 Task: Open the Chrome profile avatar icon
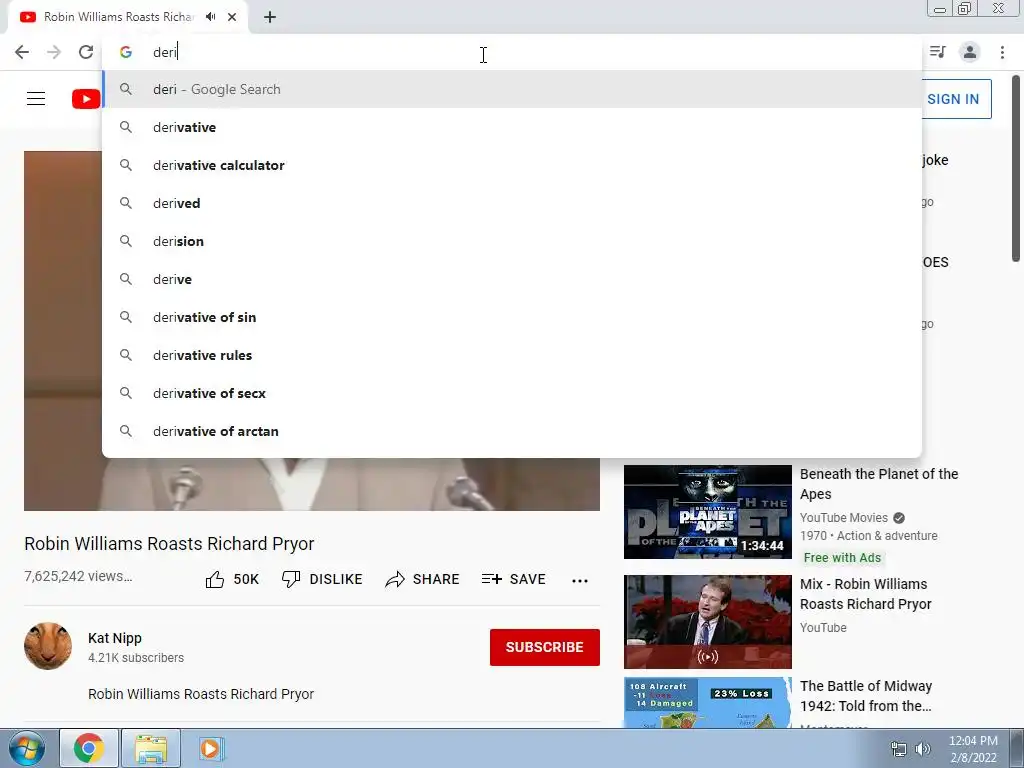(x=970, y=52)
